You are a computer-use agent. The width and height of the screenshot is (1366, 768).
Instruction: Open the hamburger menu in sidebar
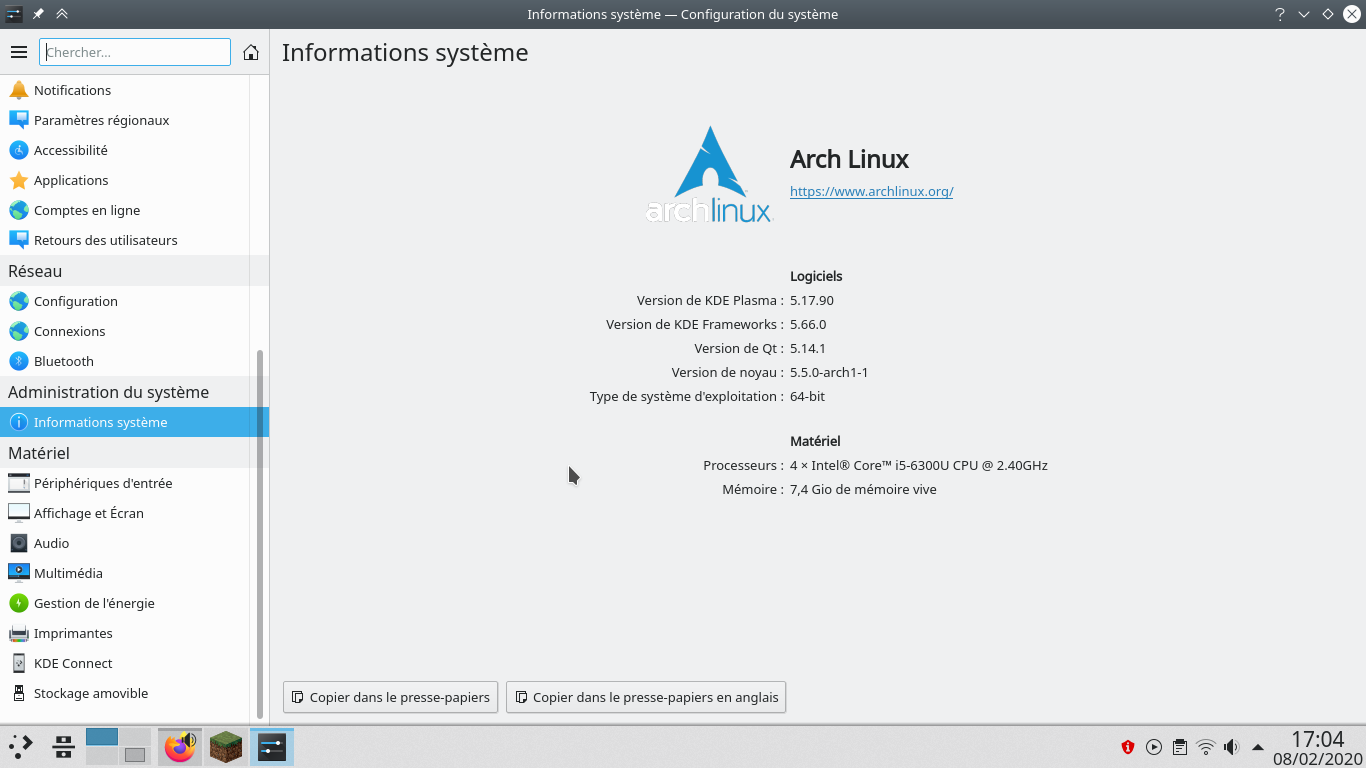19,52
